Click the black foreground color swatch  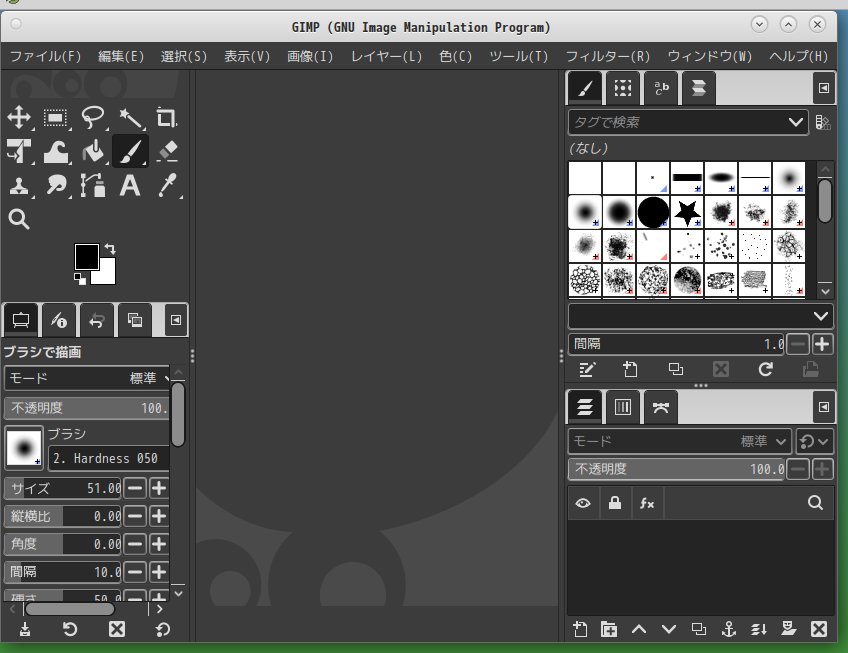pos(87,256)
